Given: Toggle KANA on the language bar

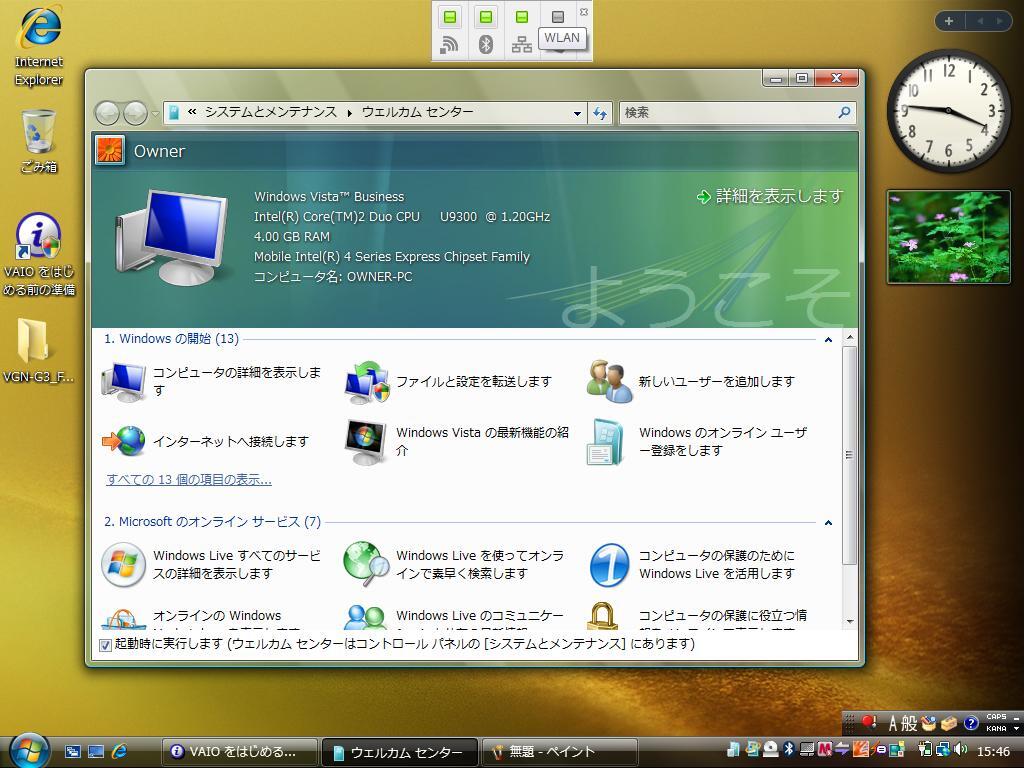Looking at the screenshot, I should coord(997,728).
